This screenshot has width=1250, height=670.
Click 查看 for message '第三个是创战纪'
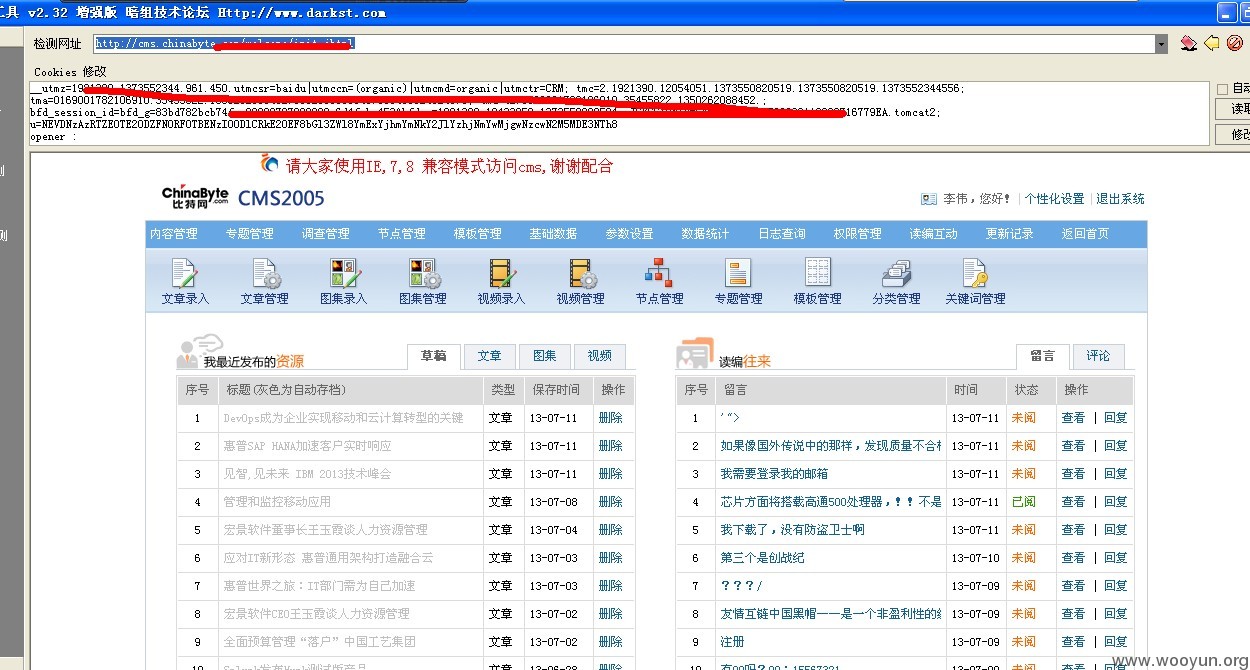click(x=1073, y=558)
